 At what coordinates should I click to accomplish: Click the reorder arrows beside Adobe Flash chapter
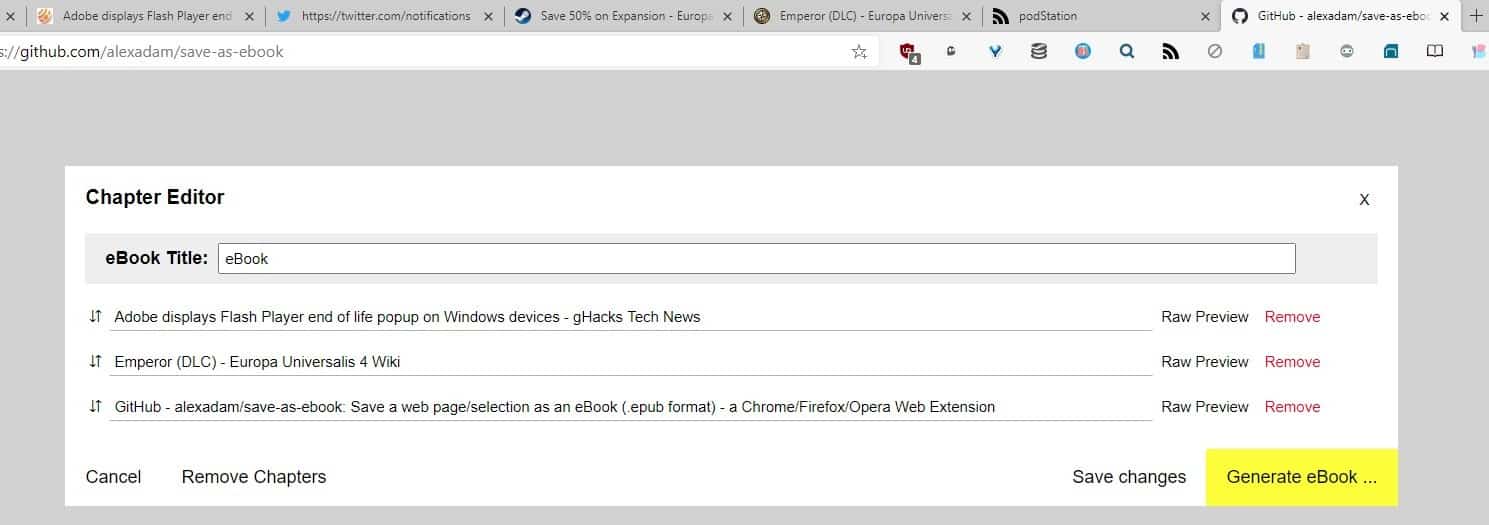click(95, 316)
